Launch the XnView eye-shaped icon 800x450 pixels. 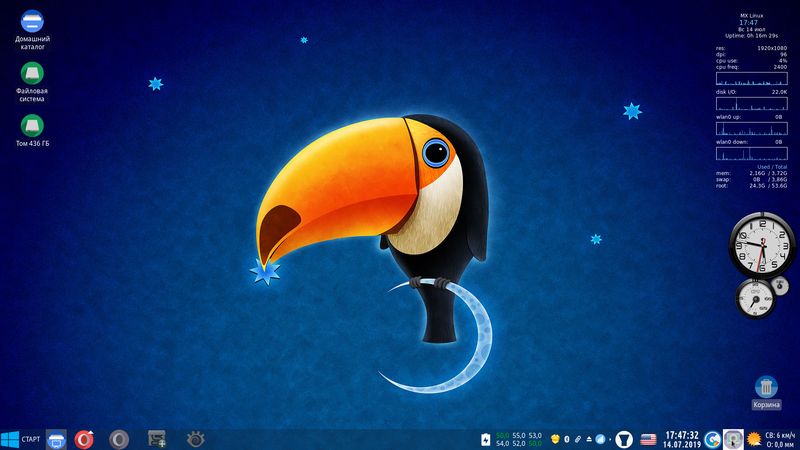195,439
